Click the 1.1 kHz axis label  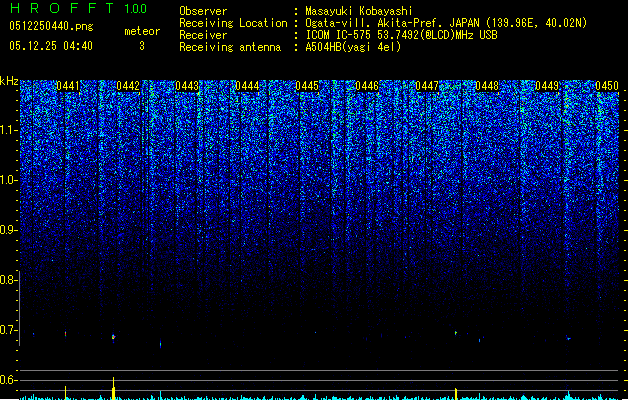(x=9, y=130)
